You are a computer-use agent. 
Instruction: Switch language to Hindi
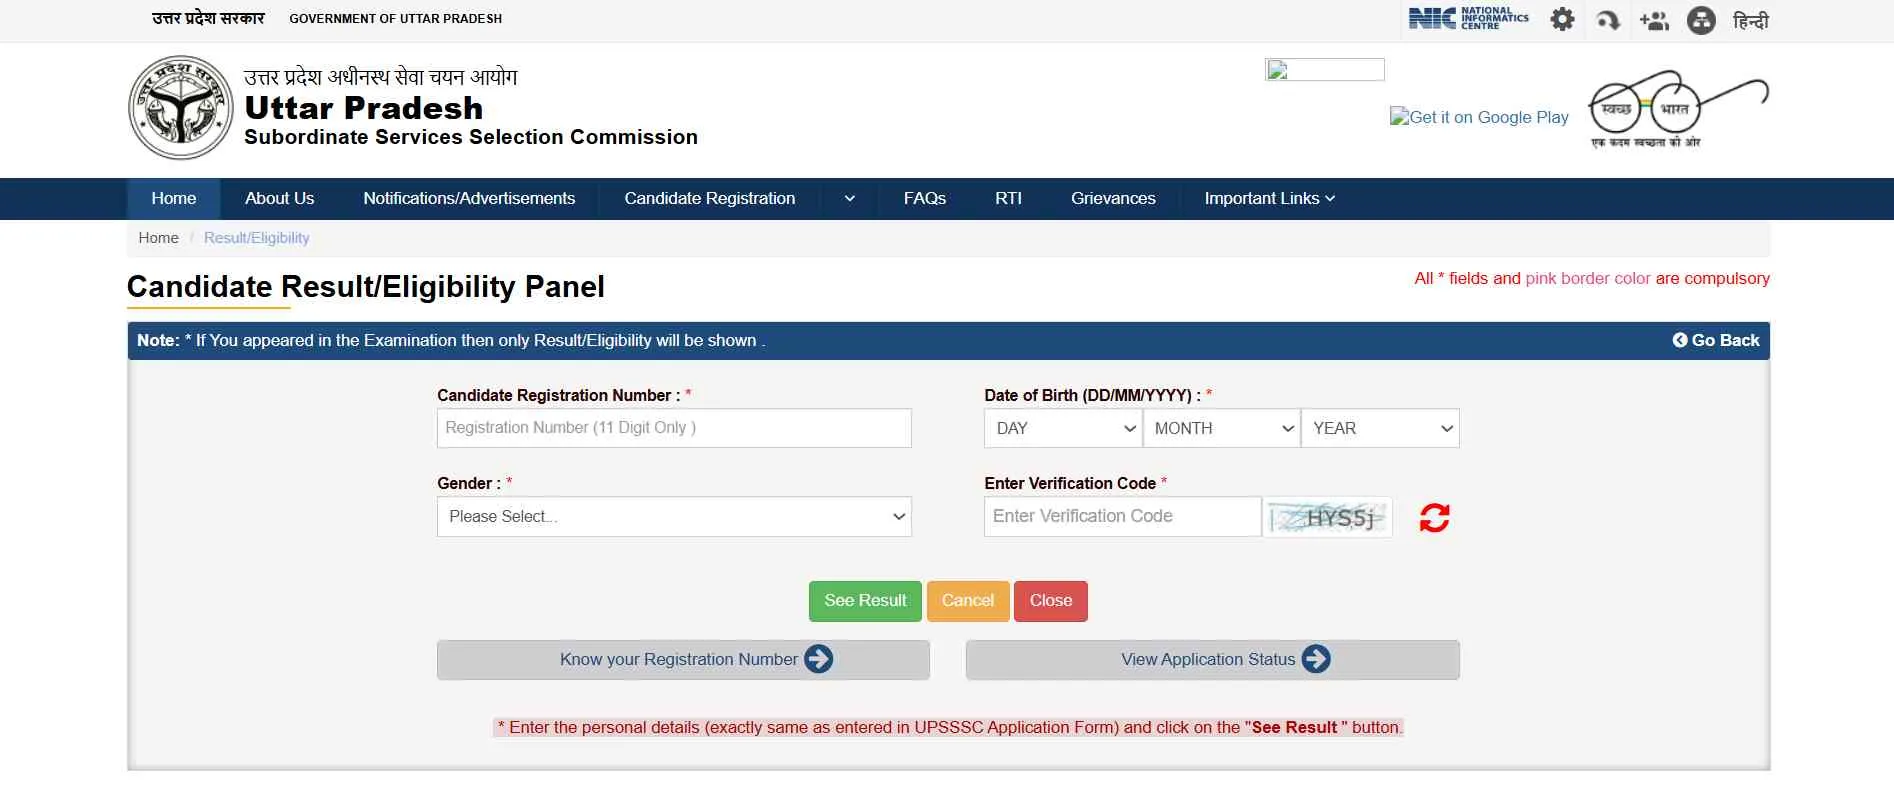click(1750, 20)
